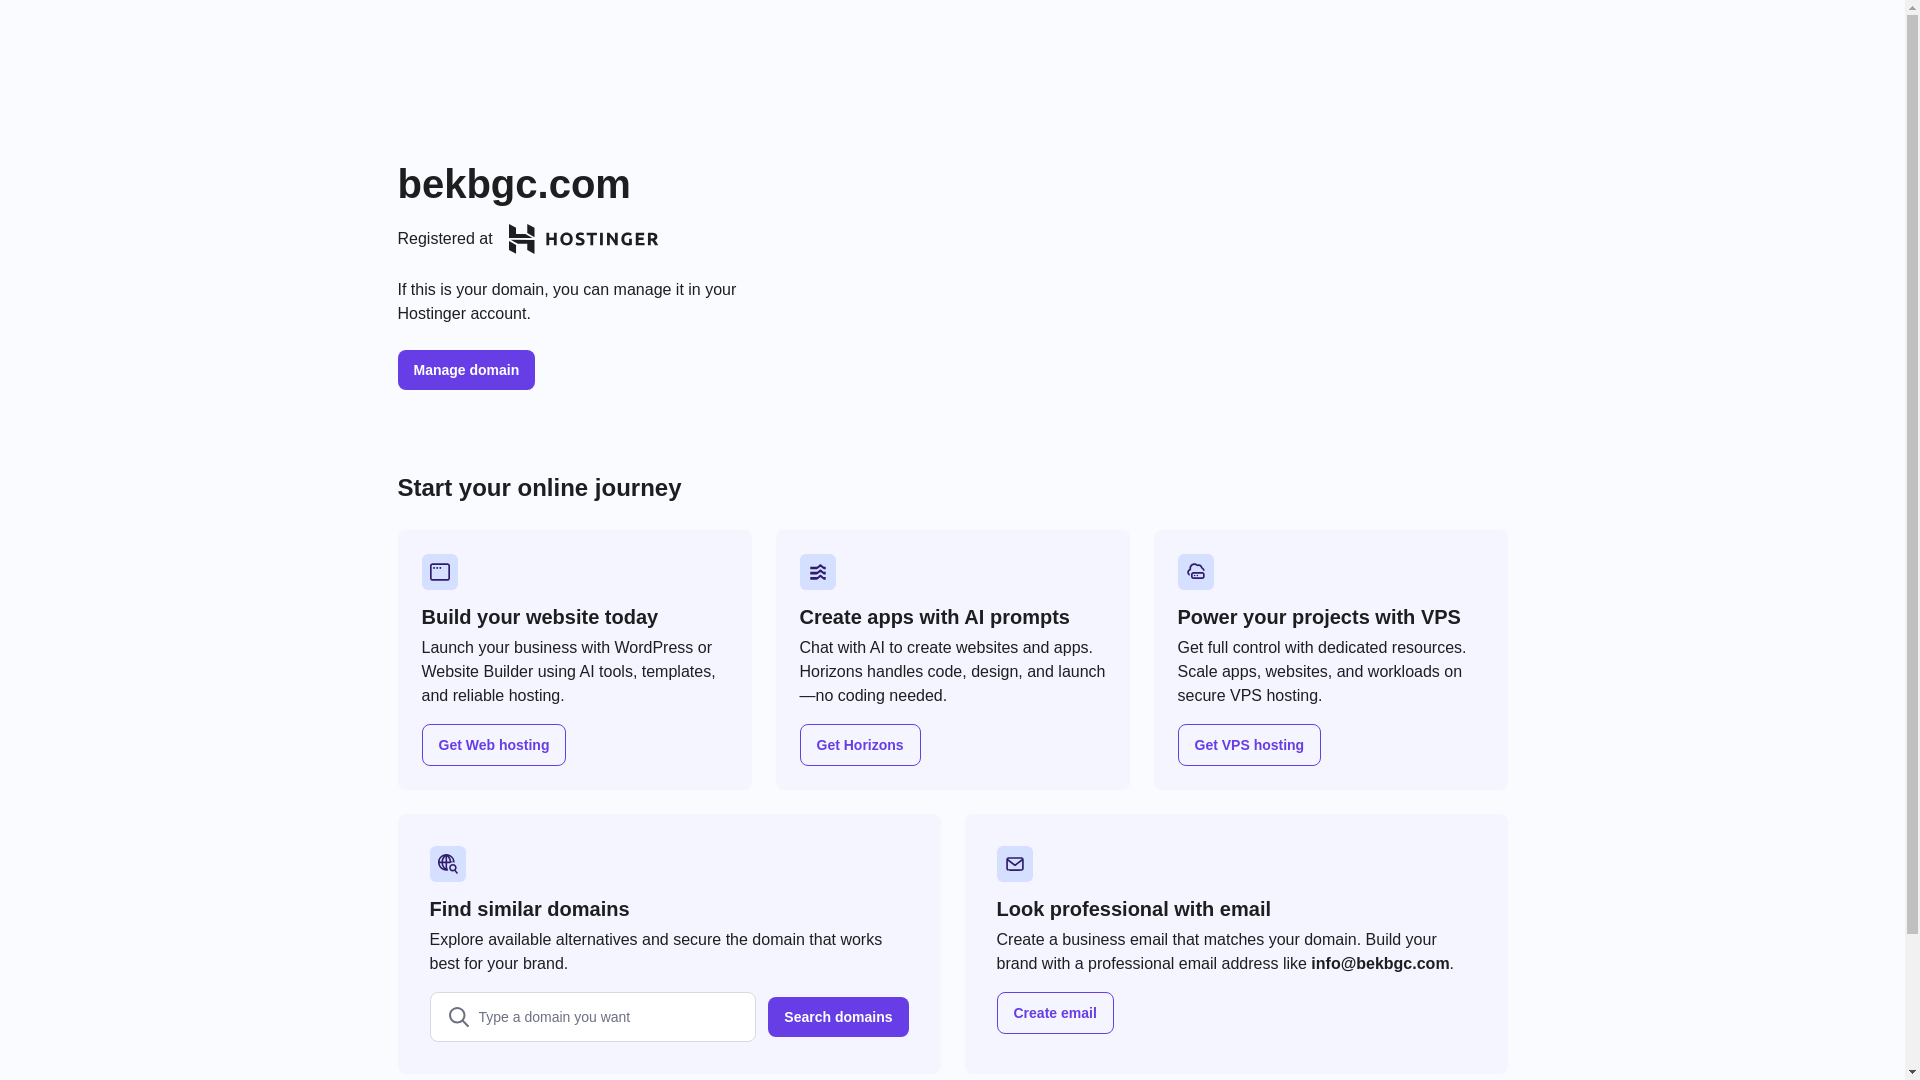The width and height of the screenshot is (1920, 1080).
Task: Click the bekbgc.com heading
Action: 514,184
